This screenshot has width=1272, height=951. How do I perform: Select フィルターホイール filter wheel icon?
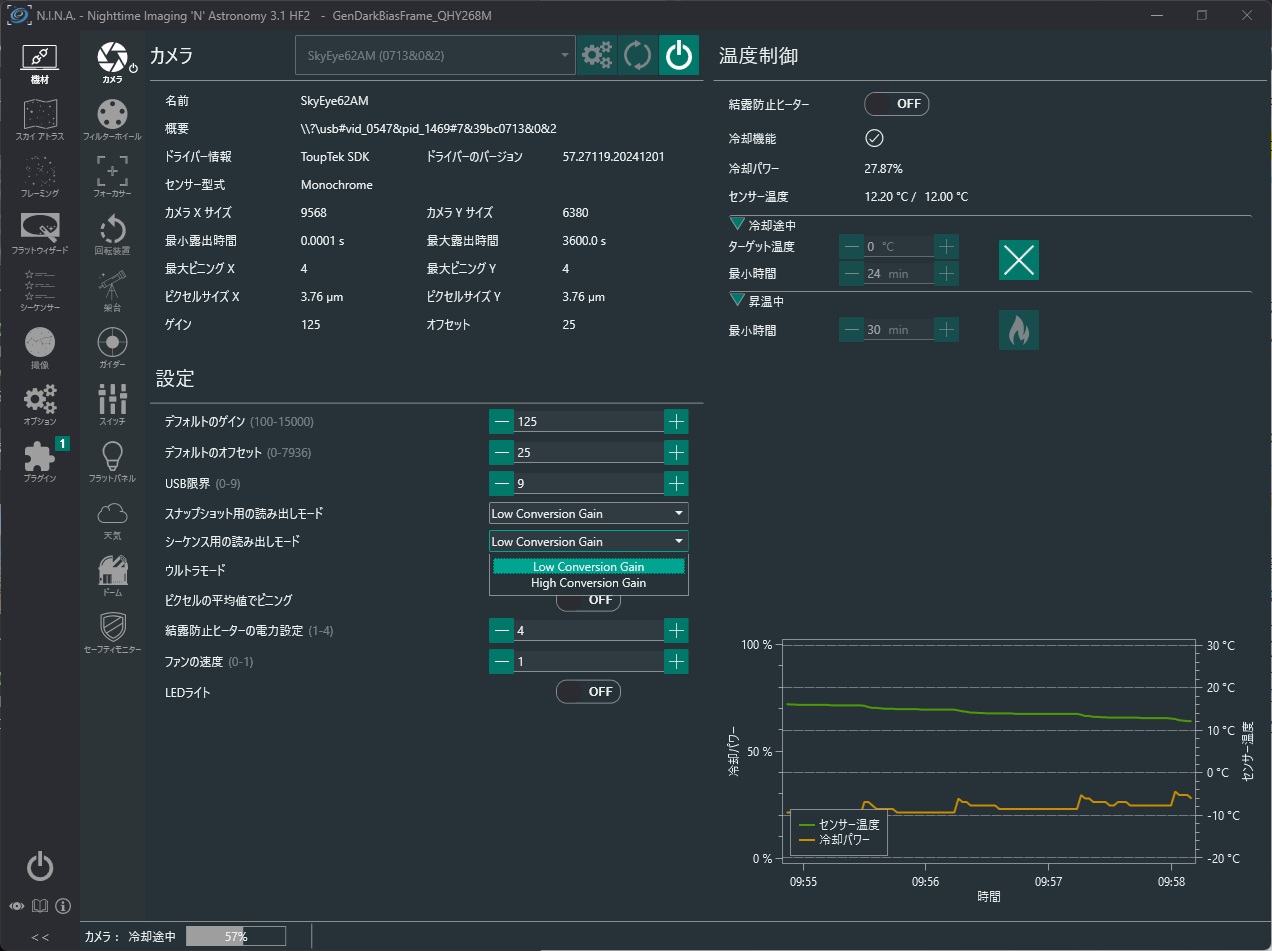112,119
